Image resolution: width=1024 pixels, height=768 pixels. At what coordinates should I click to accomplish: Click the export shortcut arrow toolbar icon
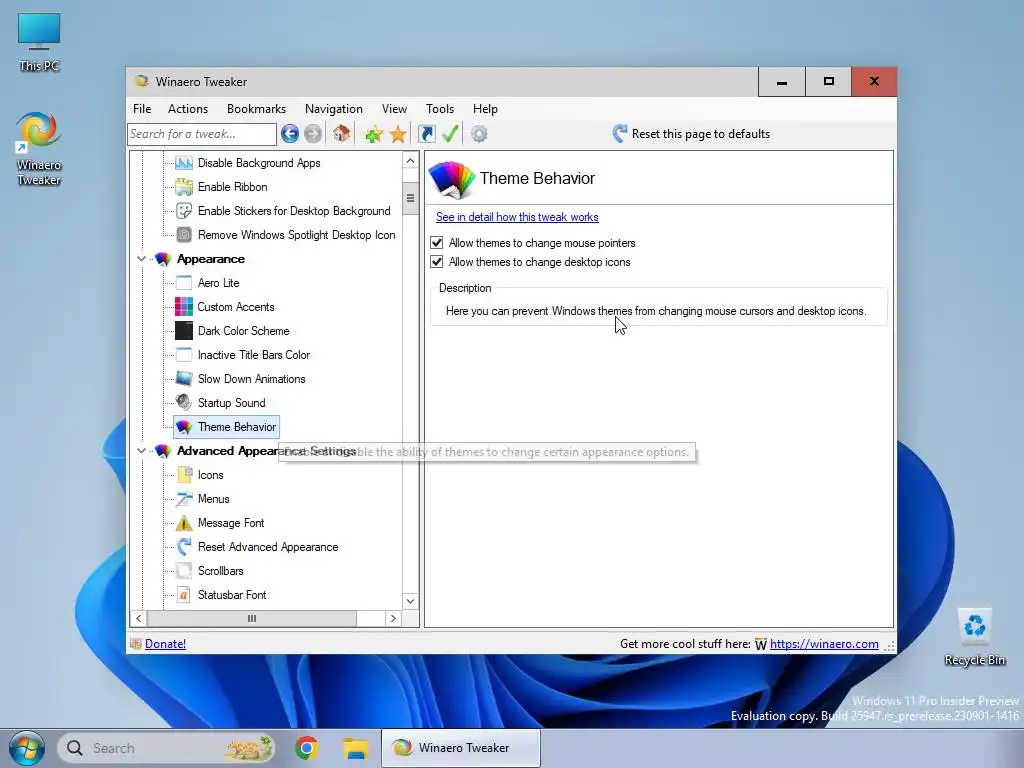tap(427, 134)
